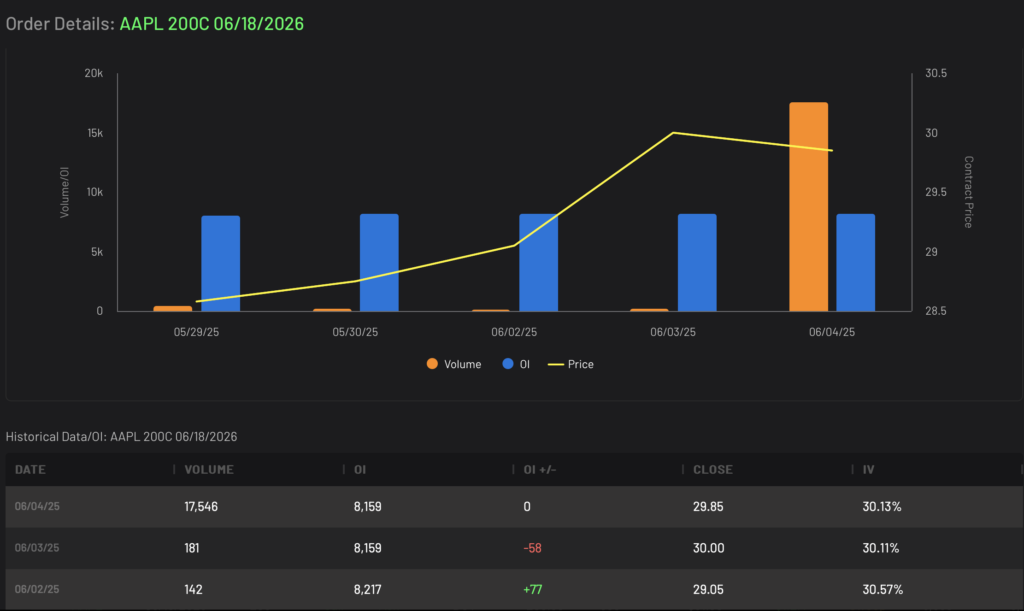Screen dimensions: 1024x611
Task: Click IV value 30.13%
Action: pyautogui.click(x=882, y=507)
